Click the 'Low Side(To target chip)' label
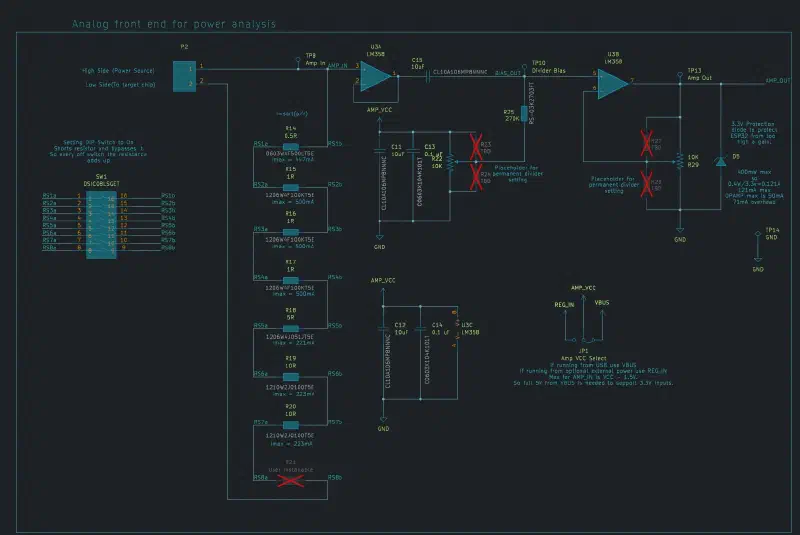The height and width of the screenshot is (535, 800). [120, 85]
